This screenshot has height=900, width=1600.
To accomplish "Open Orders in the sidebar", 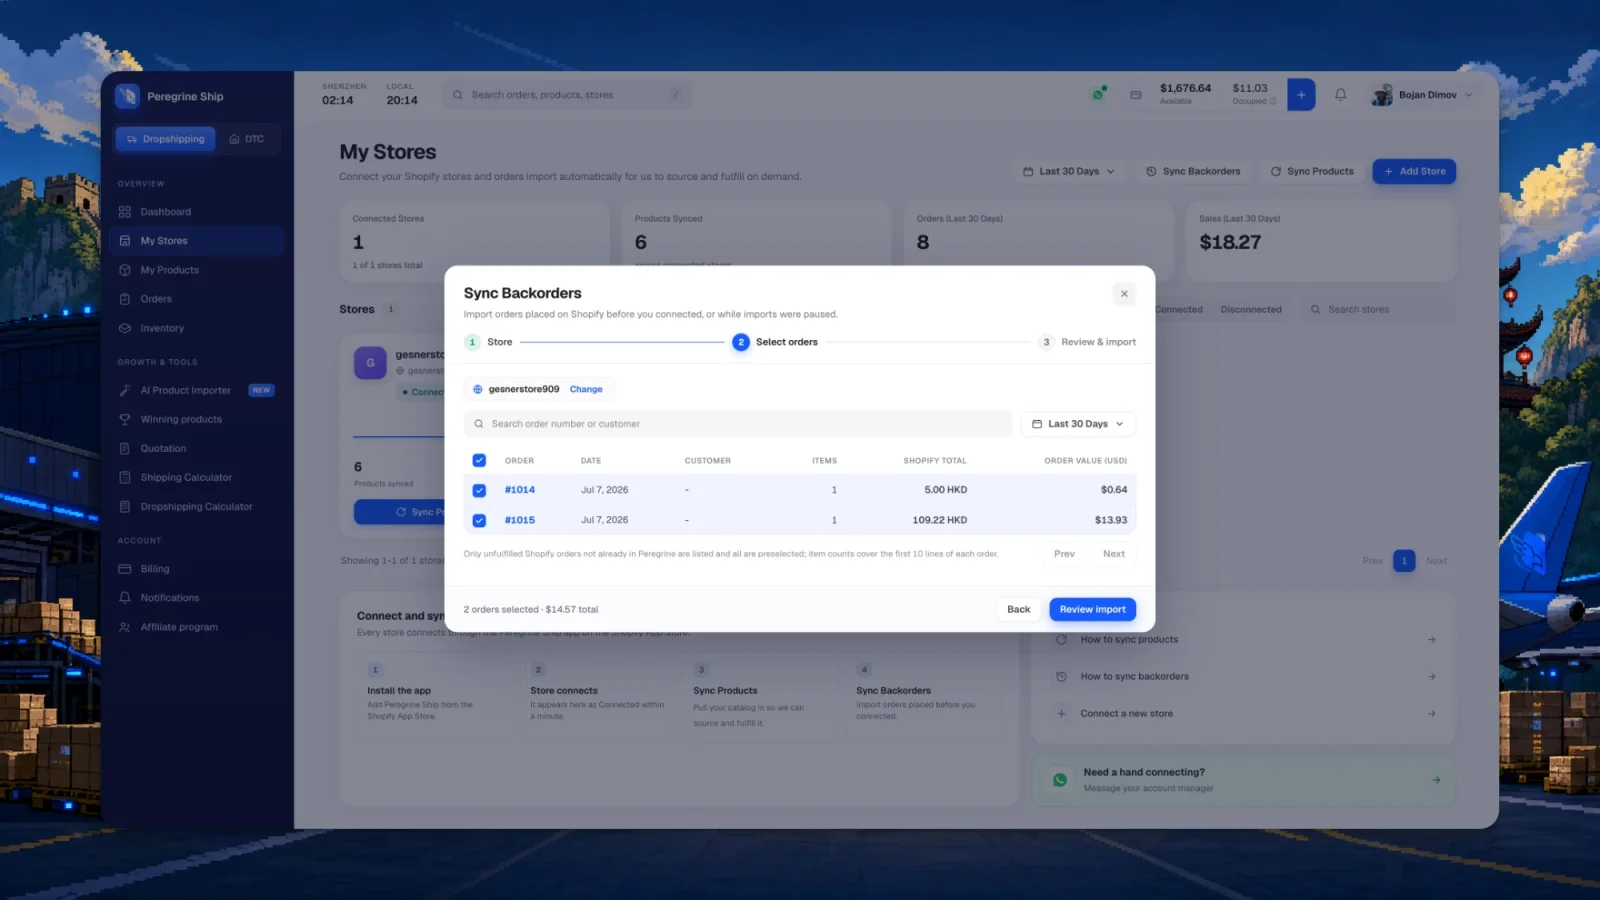I will 197,299.
